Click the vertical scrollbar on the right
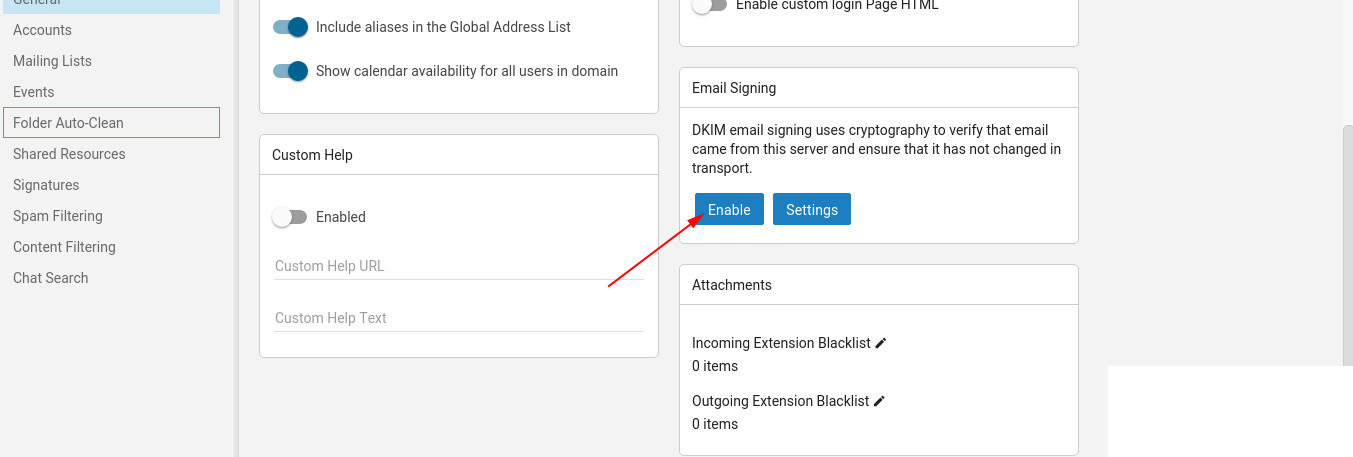The height and width of the screenshot is (457, 1353). tap(1347, 240)
